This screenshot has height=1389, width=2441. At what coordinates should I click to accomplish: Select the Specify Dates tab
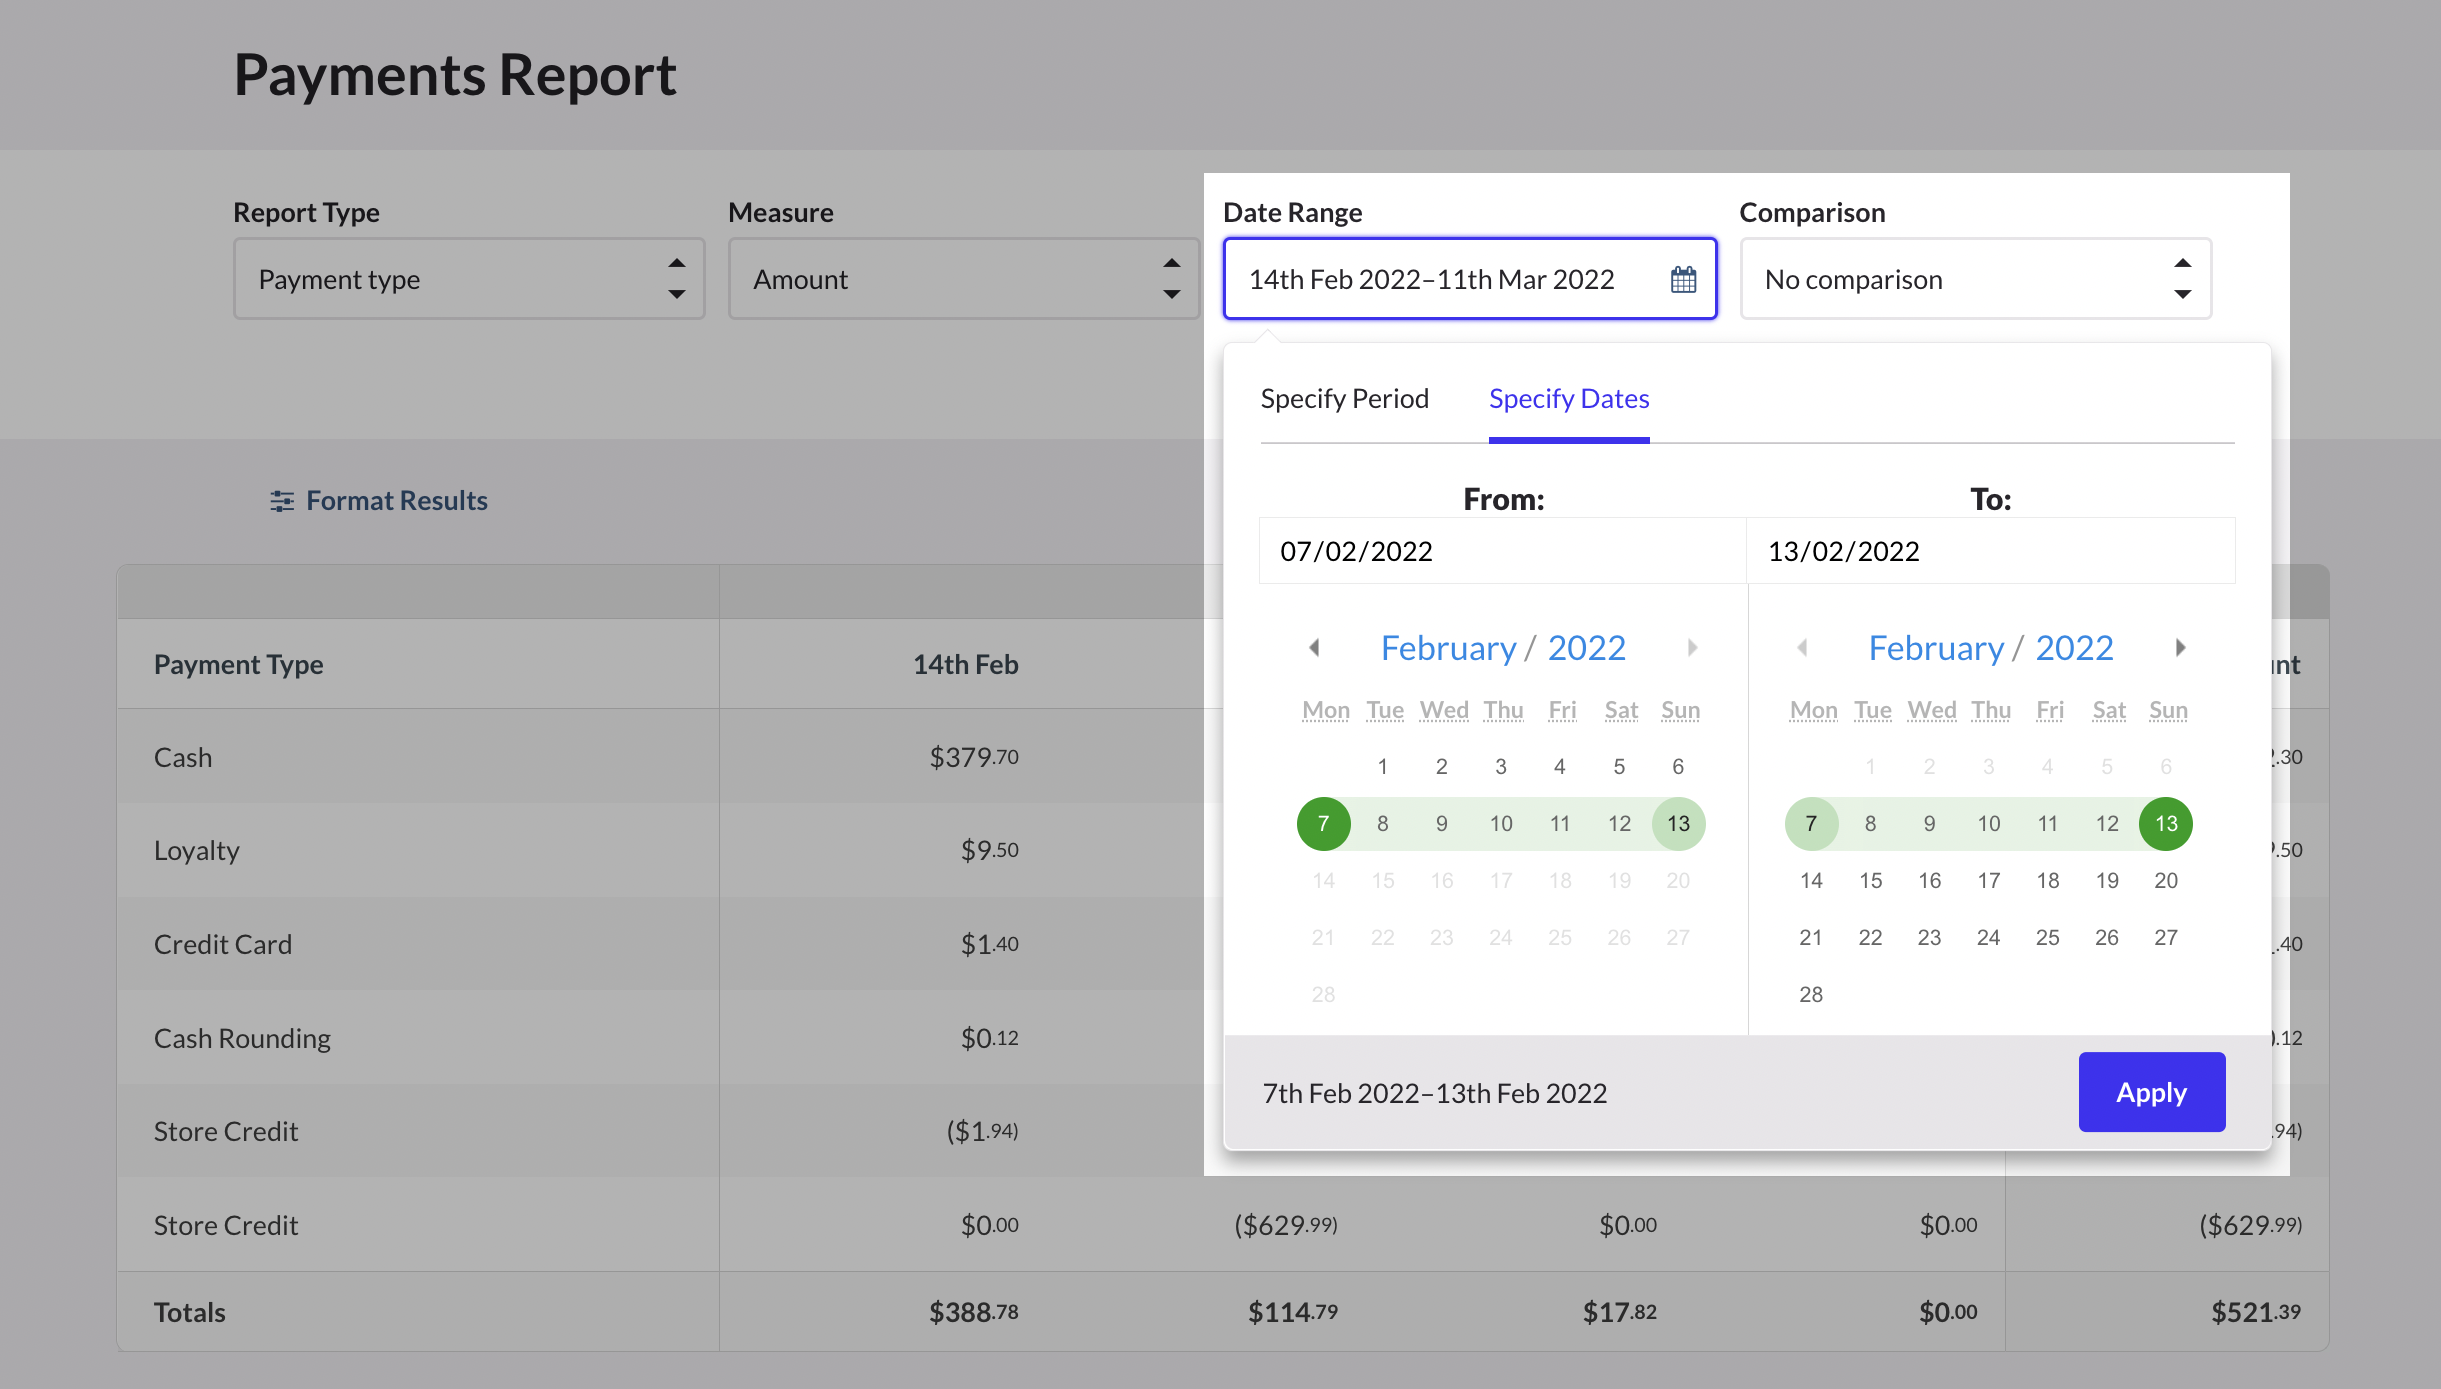pos(1568,399)
